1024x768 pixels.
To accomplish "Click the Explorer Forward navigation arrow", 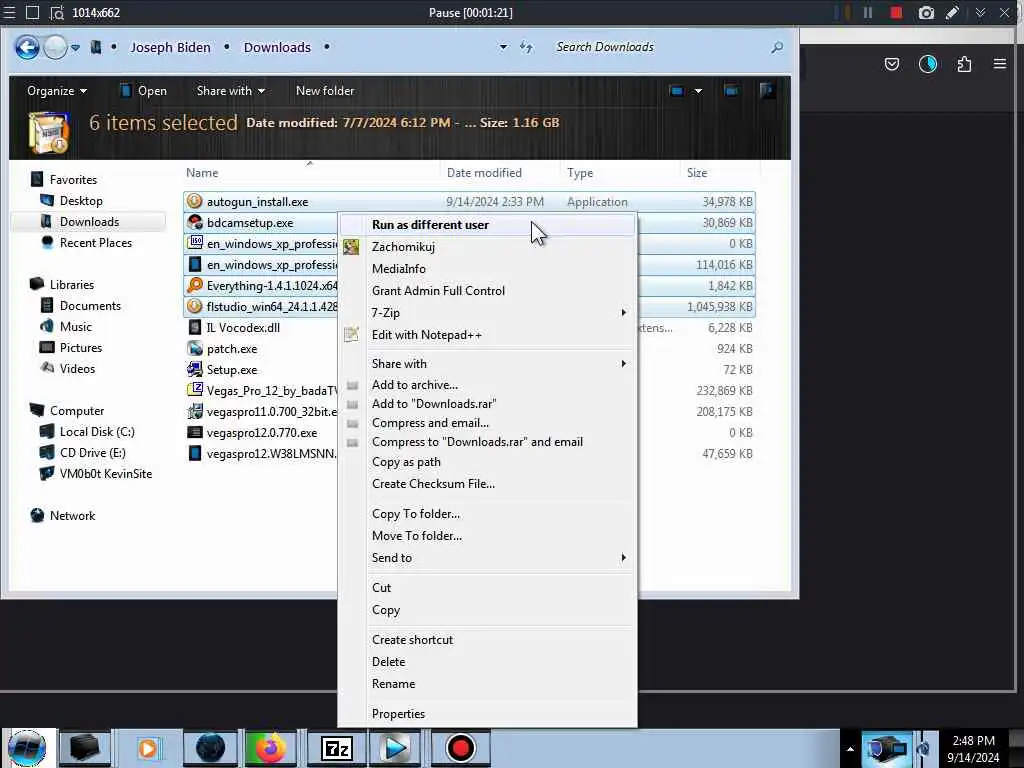I will [56, 47].
